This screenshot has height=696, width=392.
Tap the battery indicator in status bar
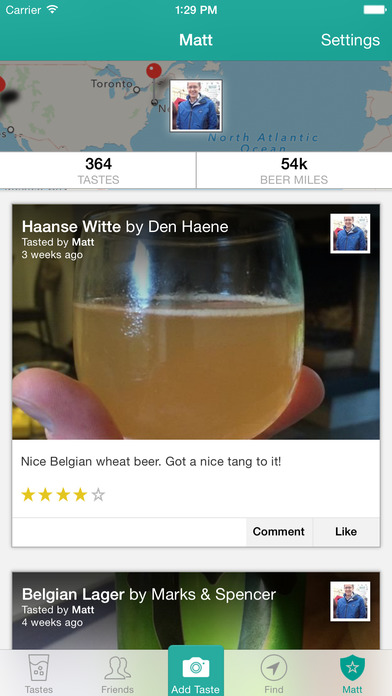[x=375, y=10]
